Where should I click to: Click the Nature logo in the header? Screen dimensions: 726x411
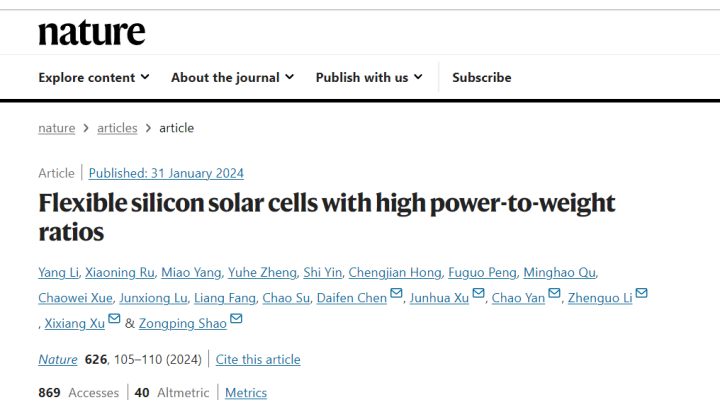click(92, 32)
